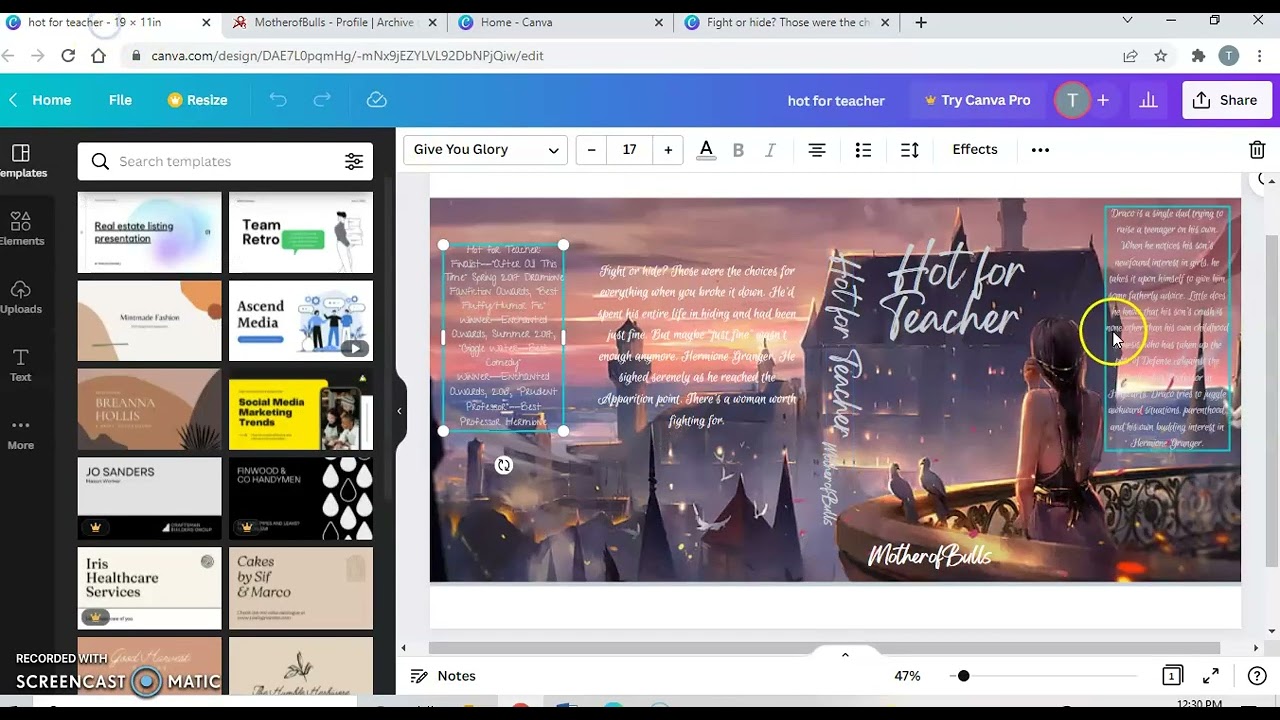Select the Breanna Hollis template
The image size is (1280, 720).
[150, 409]
